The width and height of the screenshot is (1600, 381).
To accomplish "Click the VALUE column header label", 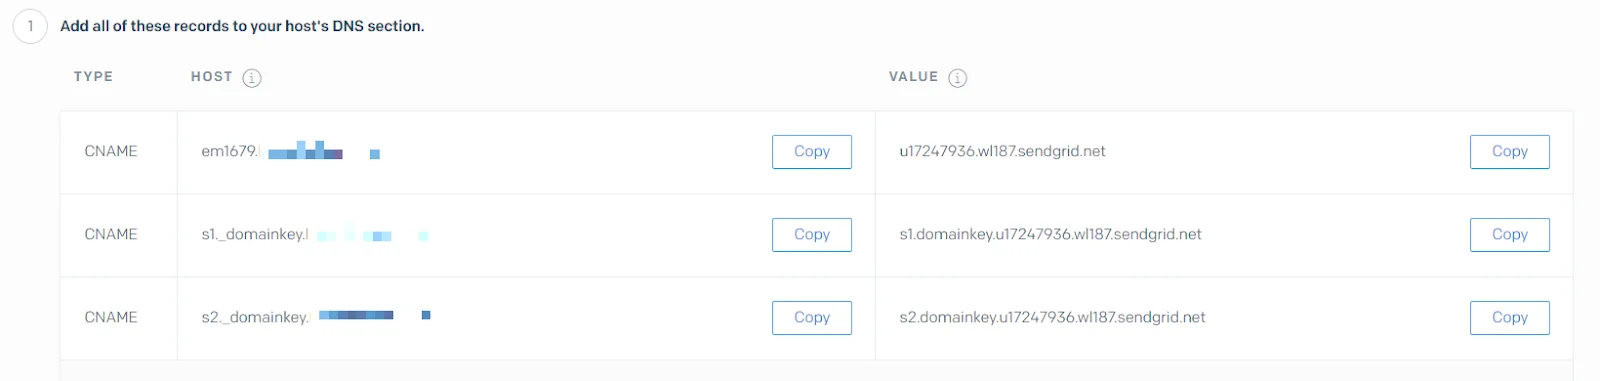I will tap(914, 77).
